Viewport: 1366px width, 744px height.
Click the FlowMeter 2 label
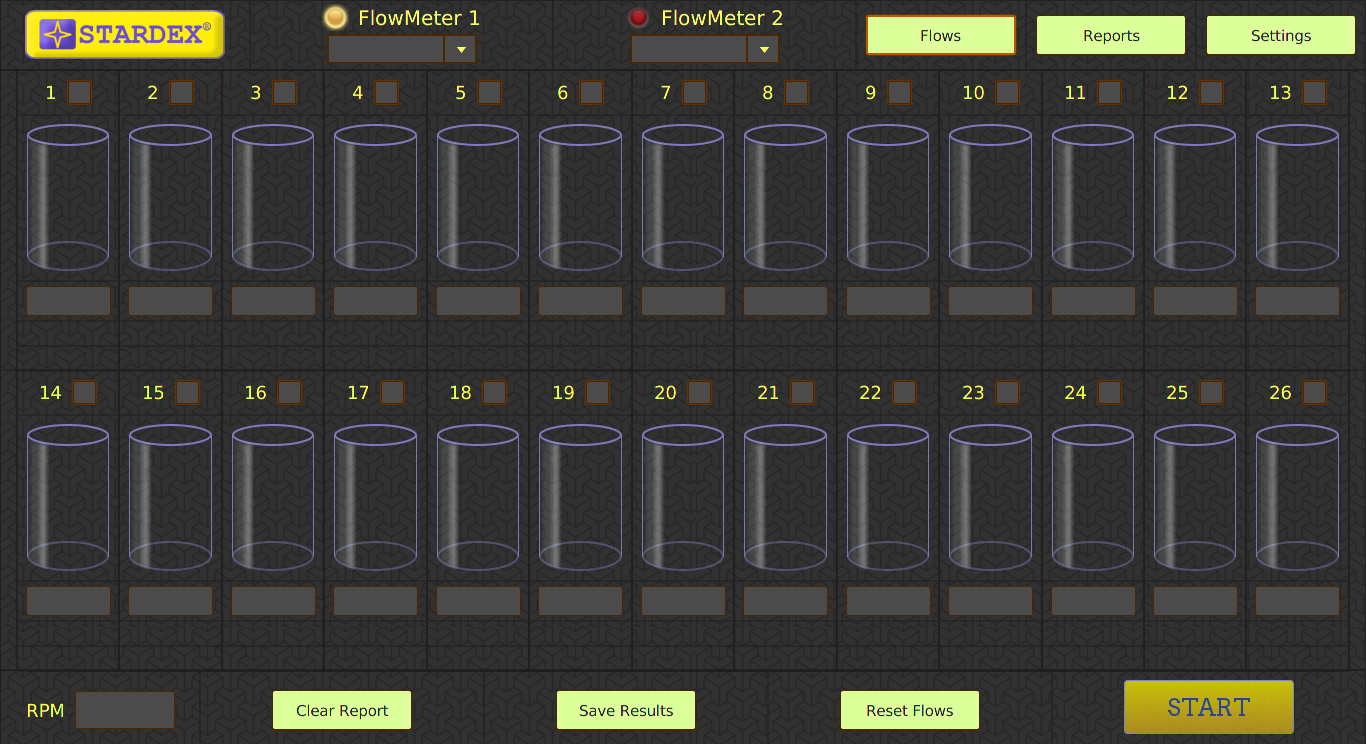(722, 18)
